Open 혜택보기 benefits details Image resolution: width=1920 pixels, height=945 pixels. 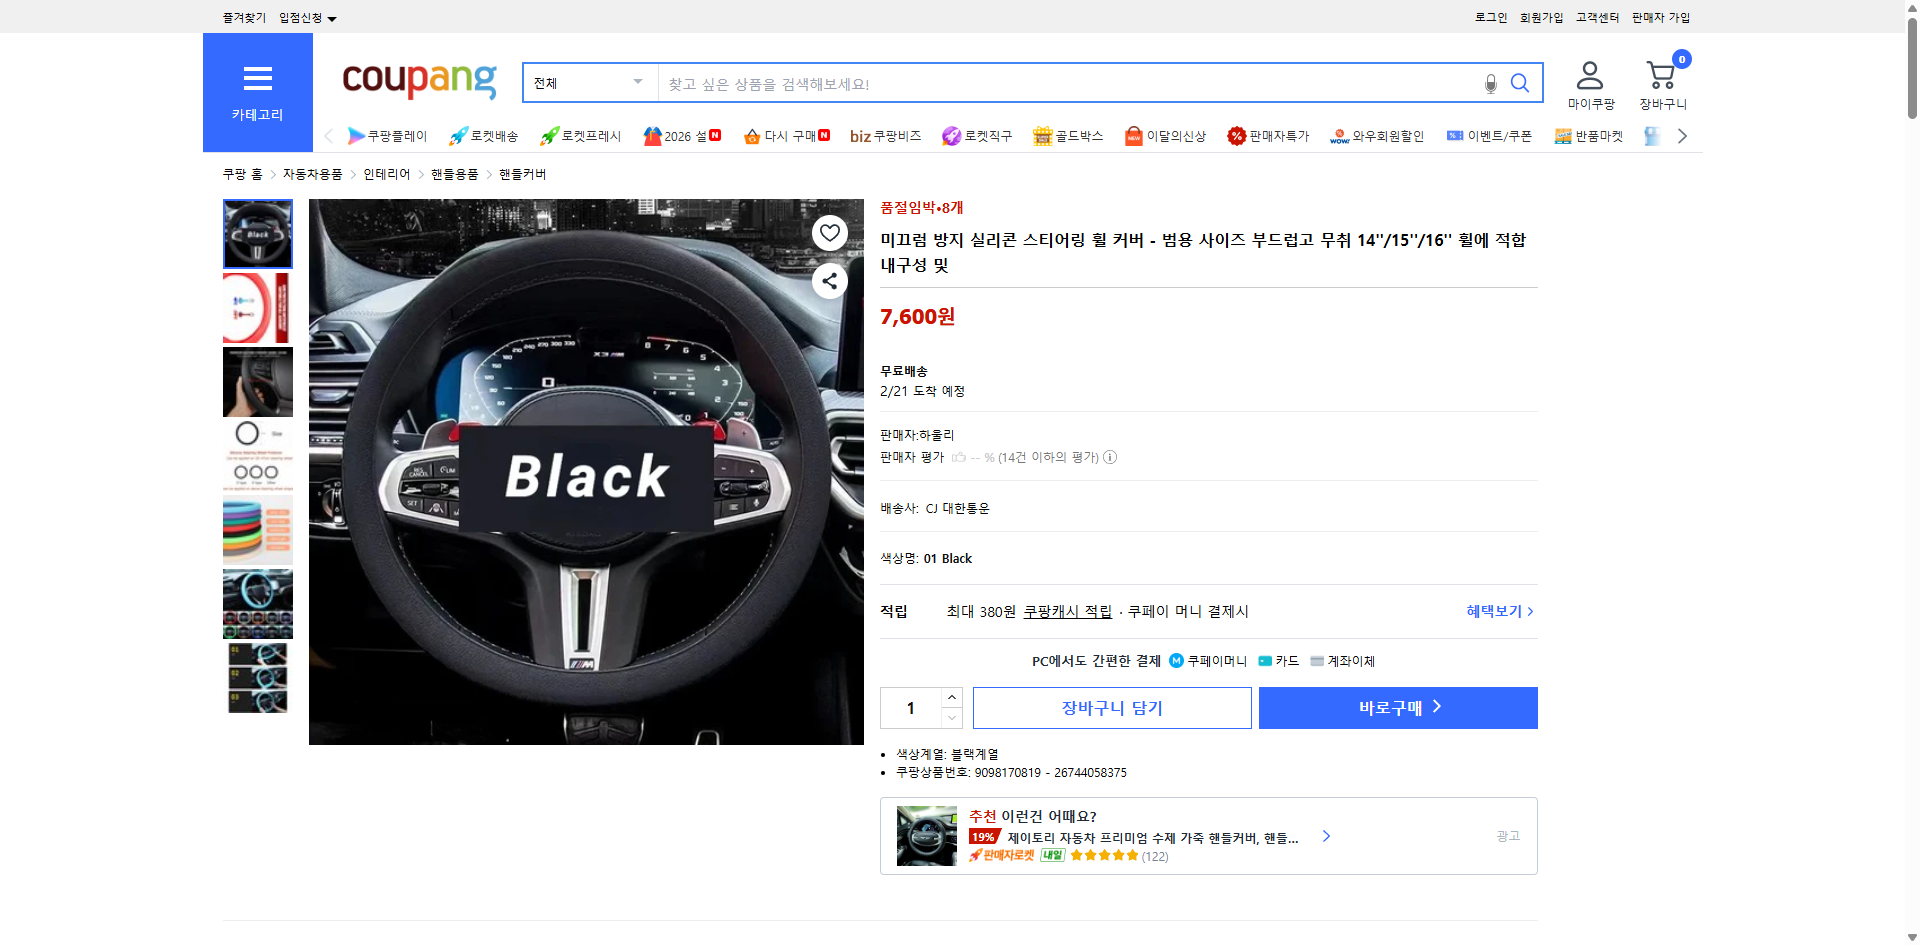1492,611
